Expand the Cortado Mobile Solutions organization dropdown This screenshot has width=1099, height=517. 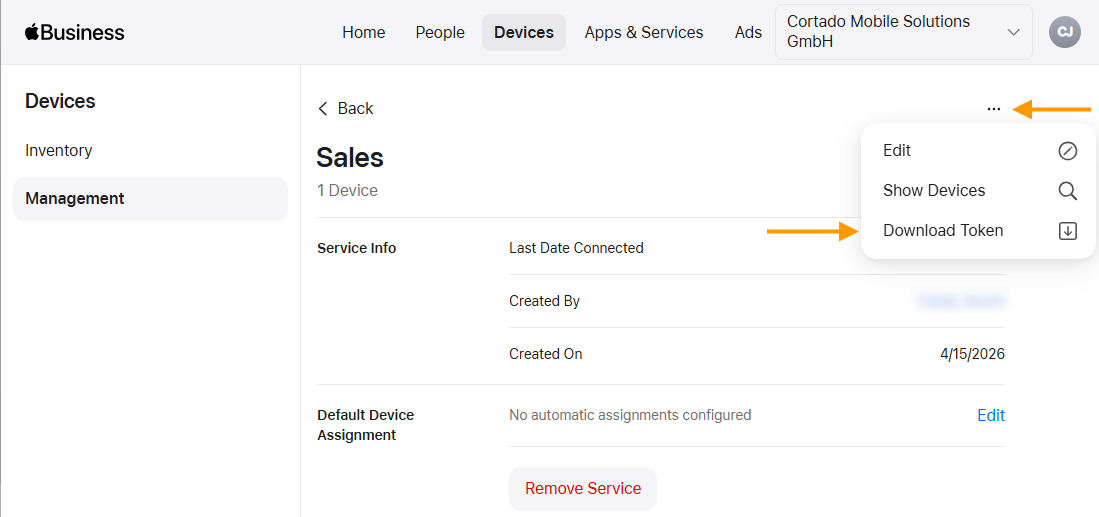point(903,32)
